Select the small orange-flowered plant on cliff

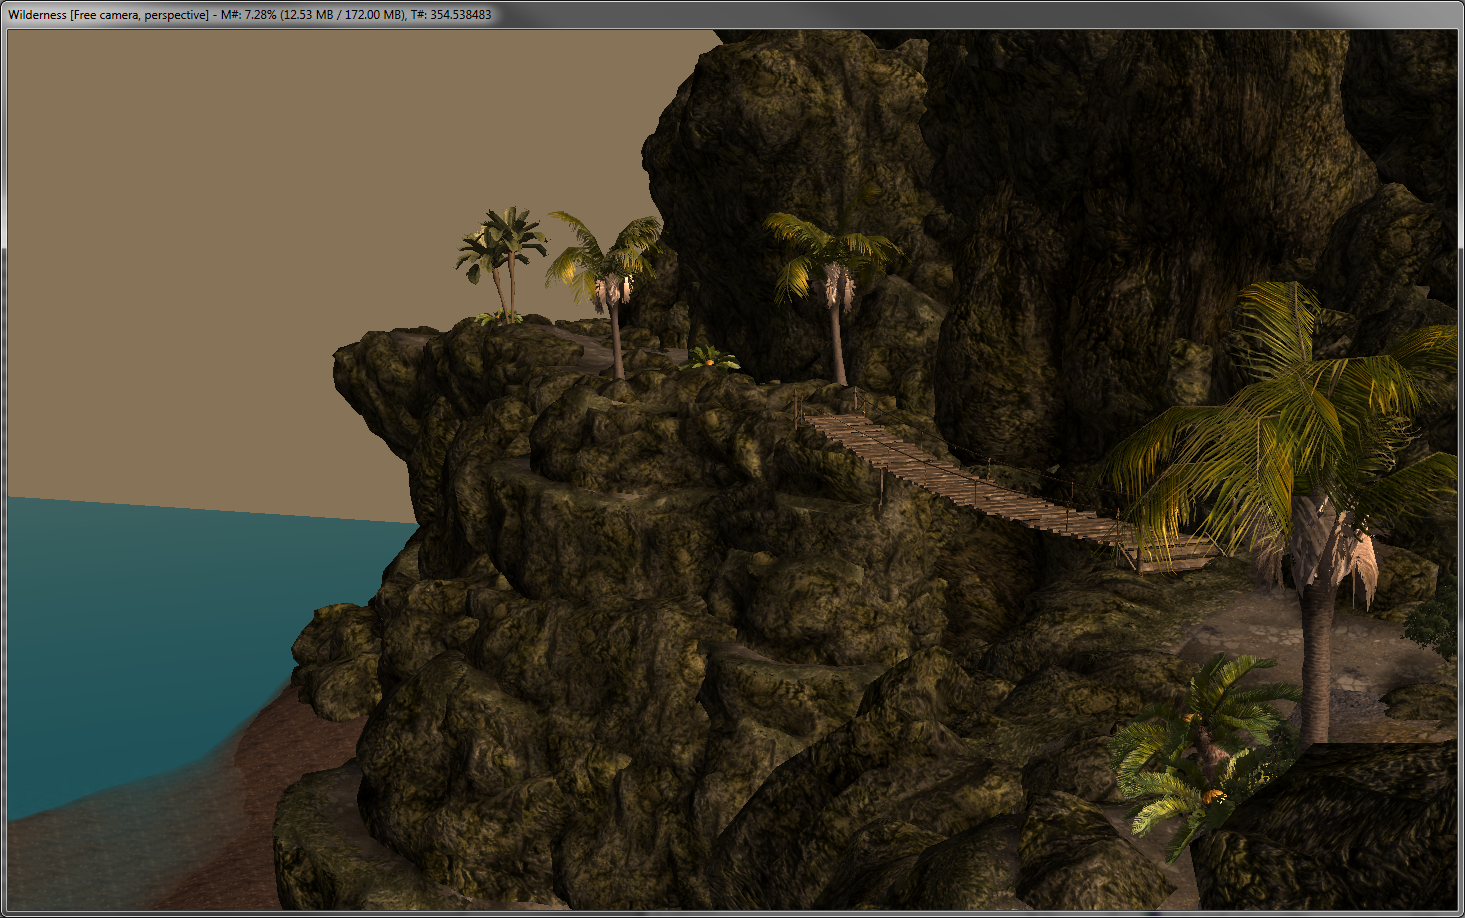pos(709,357)
